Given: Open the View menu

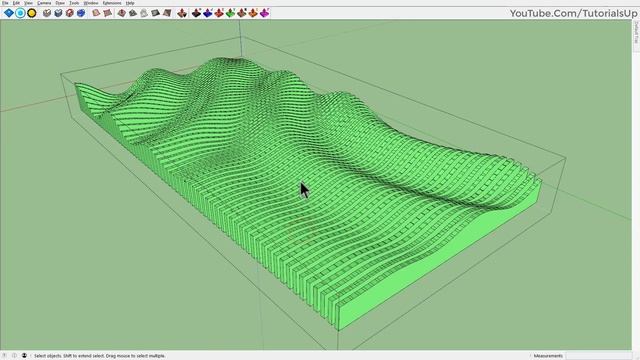Looking at the screenshot, I should (28, 3).
